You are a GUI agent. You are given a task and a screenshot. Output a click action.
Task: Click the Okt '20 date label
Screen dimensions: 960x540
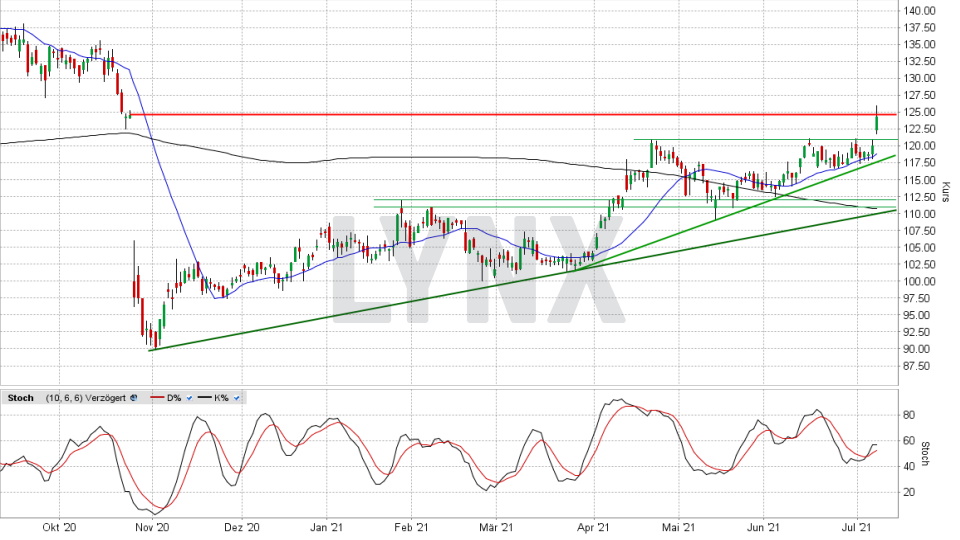click(x=59, y=527)
